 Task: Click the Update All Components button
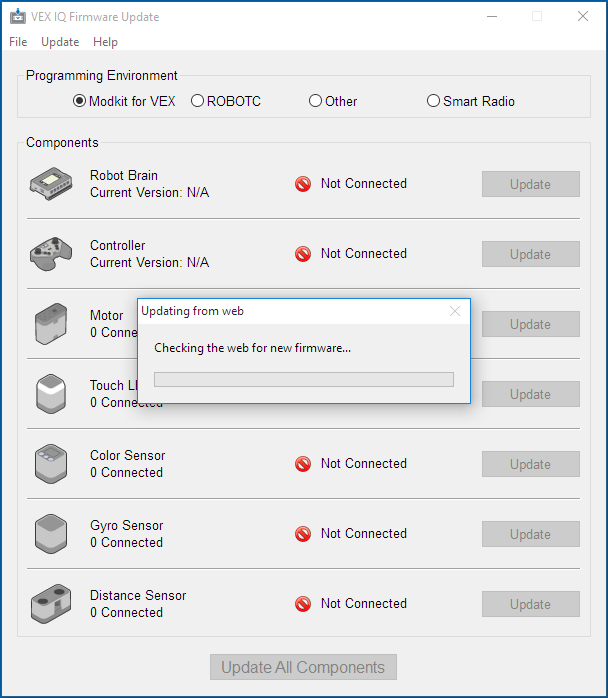[303, 667]
